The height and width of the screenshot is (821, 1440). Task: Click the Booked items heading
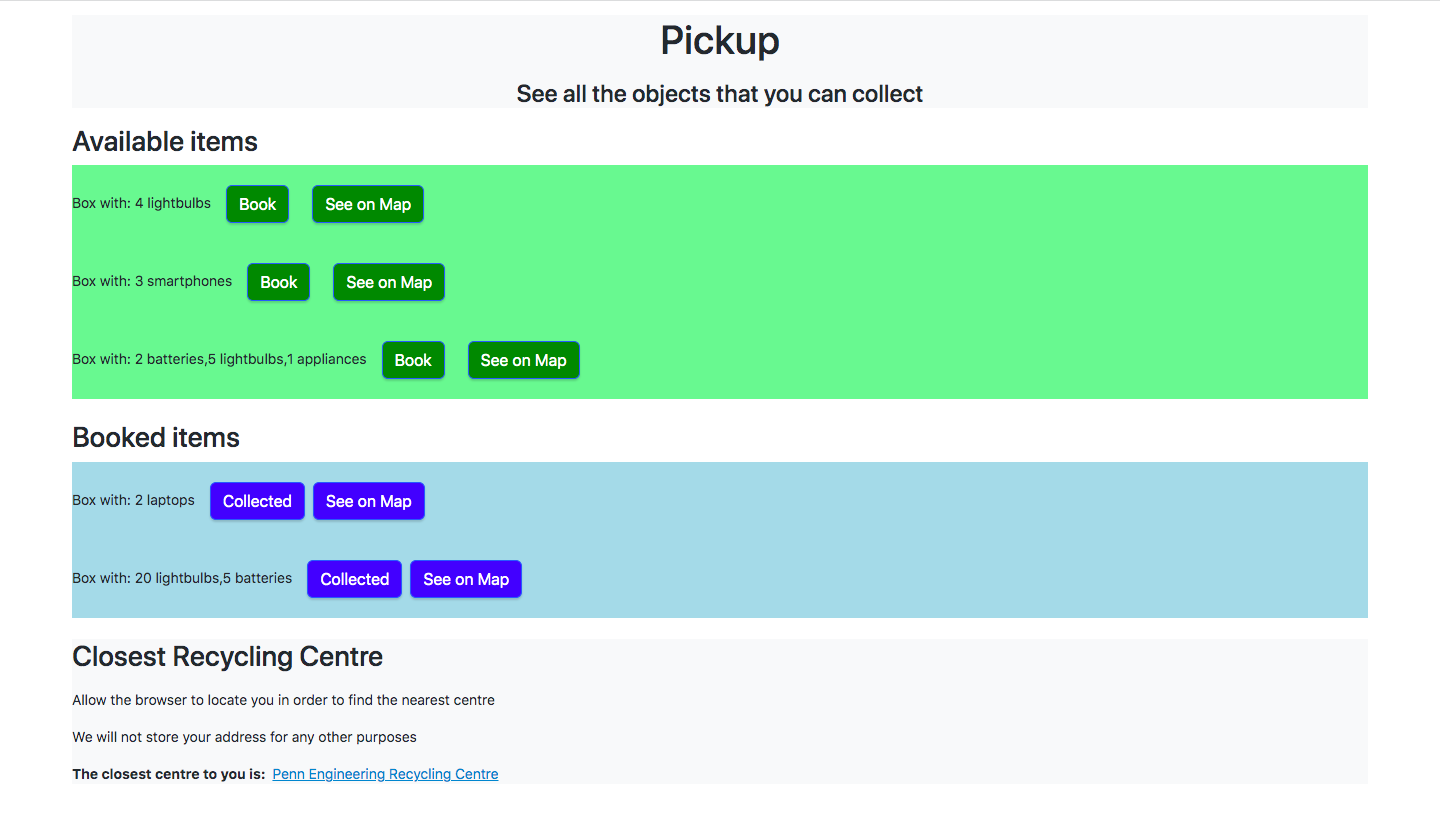pos(156,438)
